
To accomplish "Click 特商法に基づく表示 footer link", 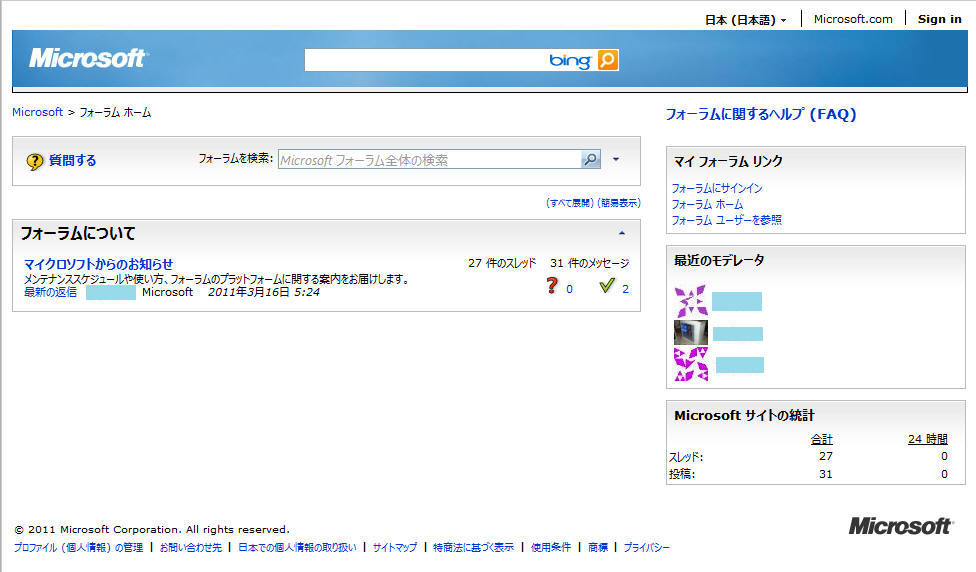I will pyautogui.click(x=473, y=547).
